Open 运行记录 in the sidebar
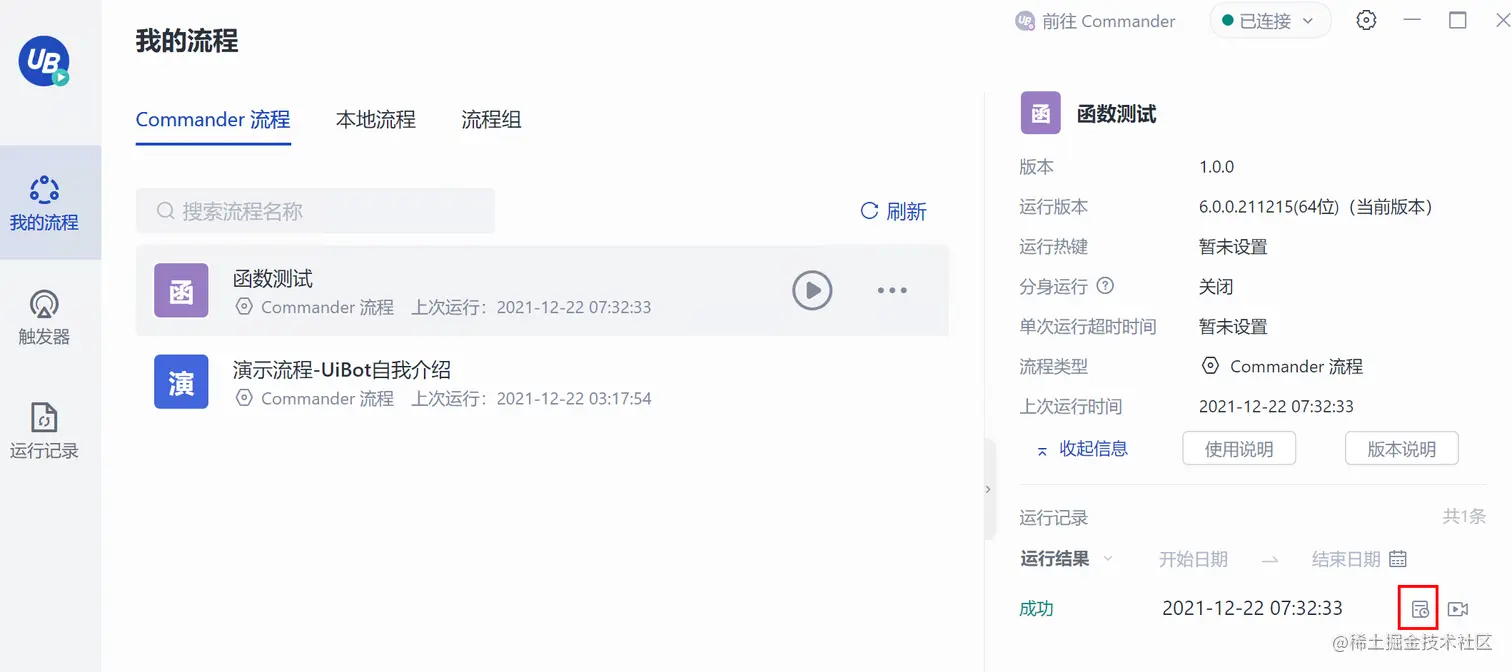 pos(44,431)
